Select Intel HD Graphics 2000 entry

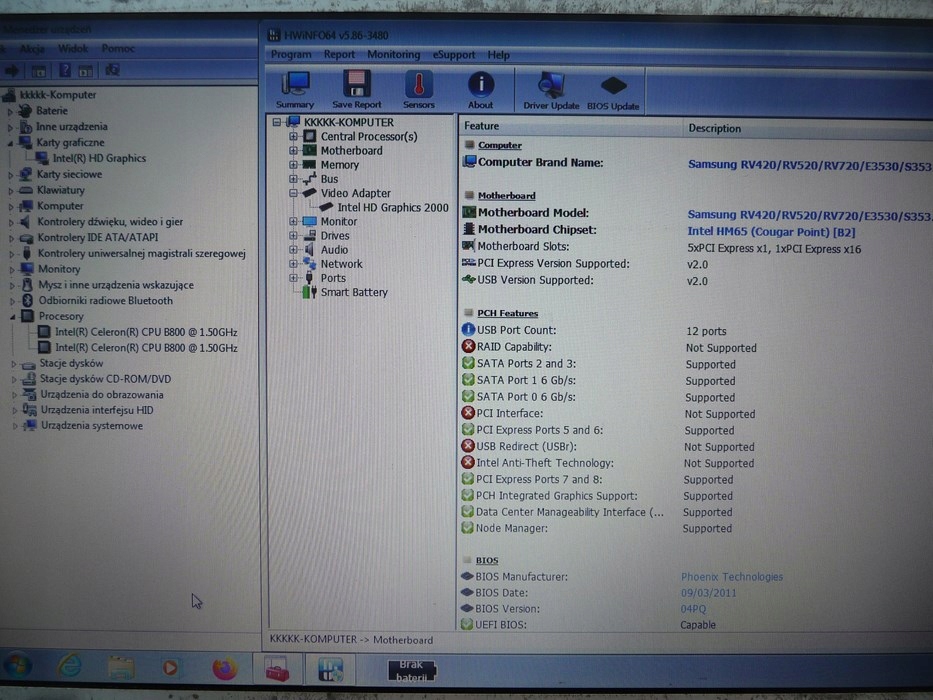pos(393,207)
